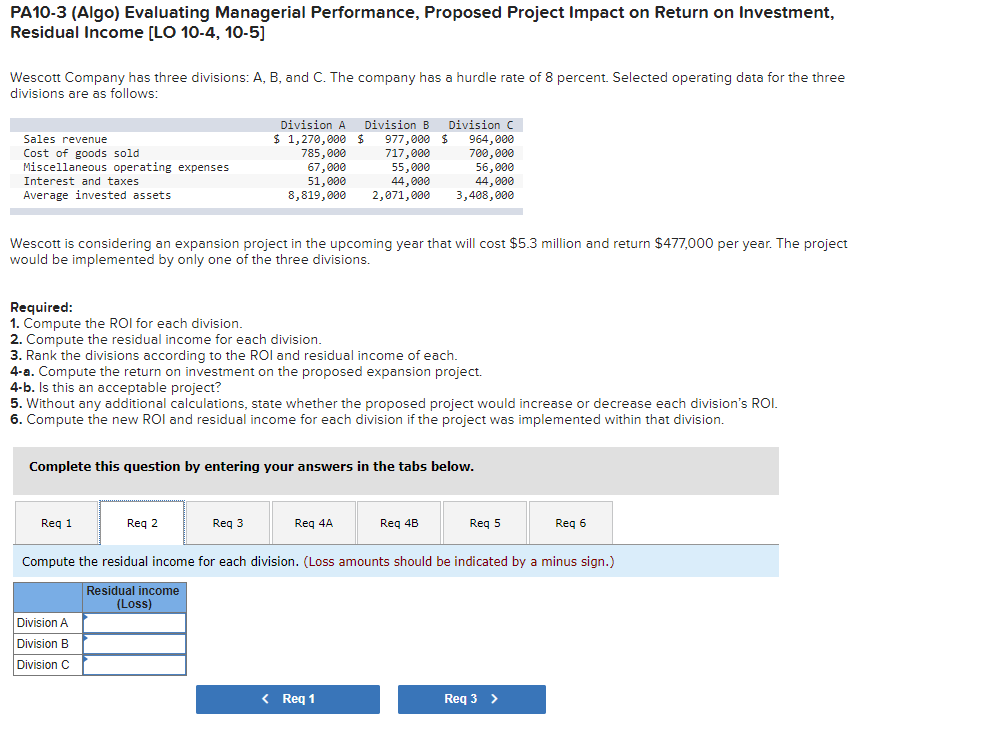The width and height of the screenshot is (985, 746).
Task: Click the red flag marker on Division C's cell
Action: pos(88,657)
